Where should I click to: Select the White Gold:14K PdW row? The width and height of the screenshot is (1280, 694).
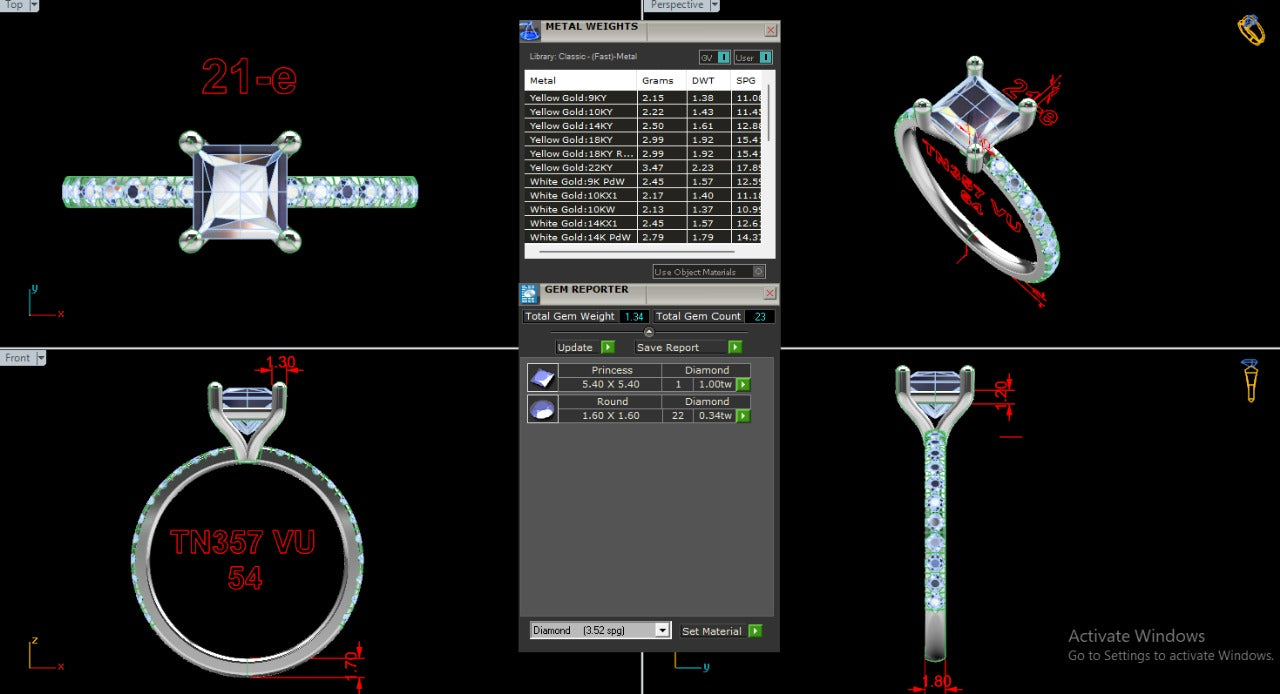tap(643, 238)
